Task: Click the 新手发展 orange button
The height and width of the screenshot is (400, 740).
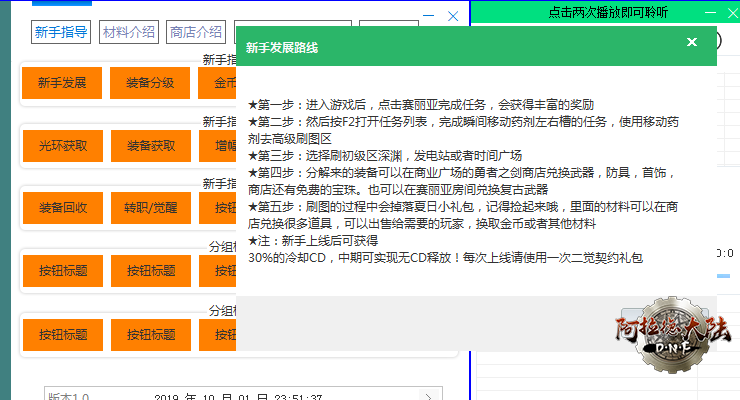Action: 62,83
